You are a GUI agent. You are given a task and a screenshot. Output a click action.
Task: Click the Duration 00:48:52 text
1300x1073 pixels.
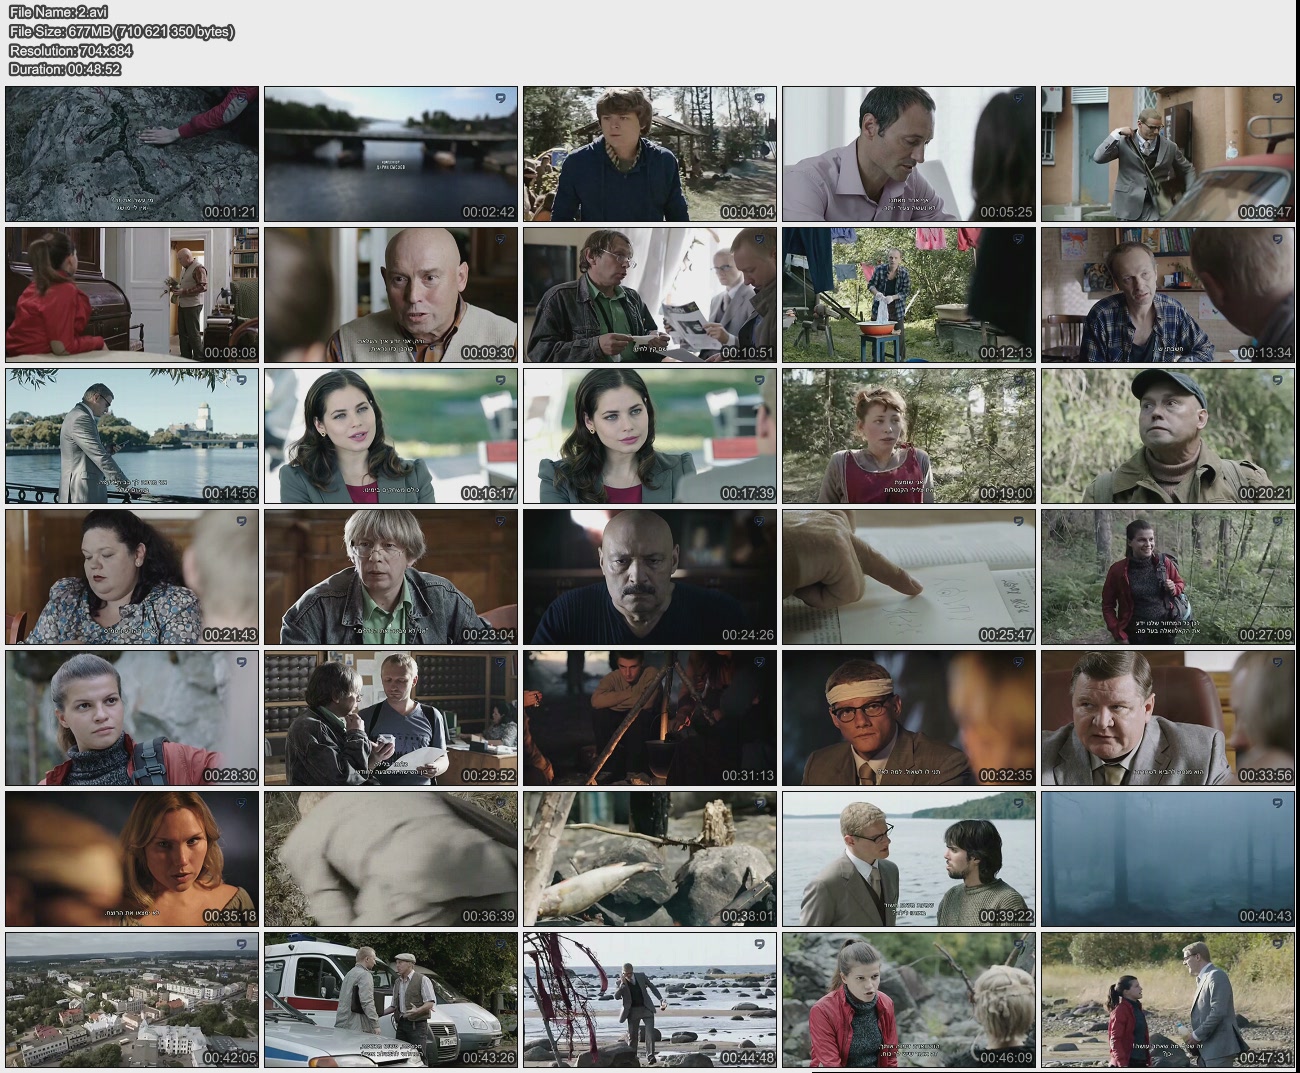[x=64, y=69]
